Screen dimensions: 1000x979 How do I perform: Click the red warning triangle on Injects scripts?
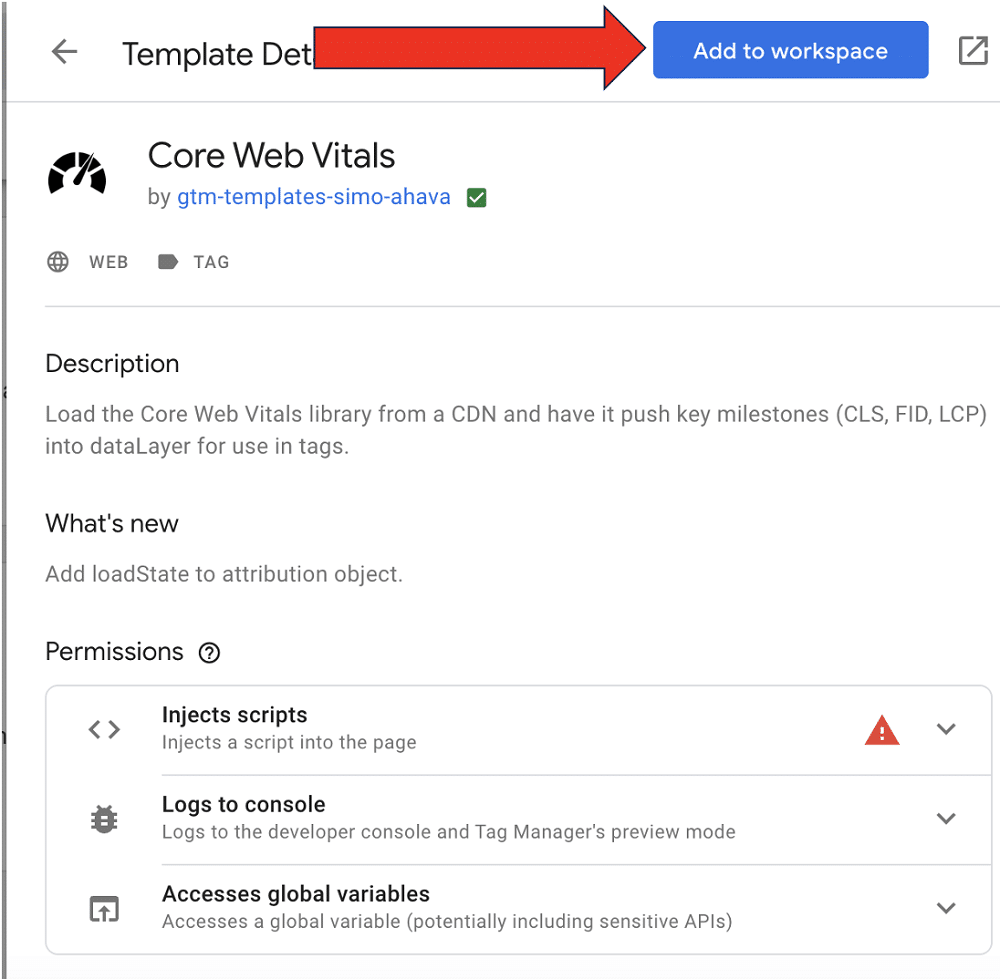[x=881, y=729]
